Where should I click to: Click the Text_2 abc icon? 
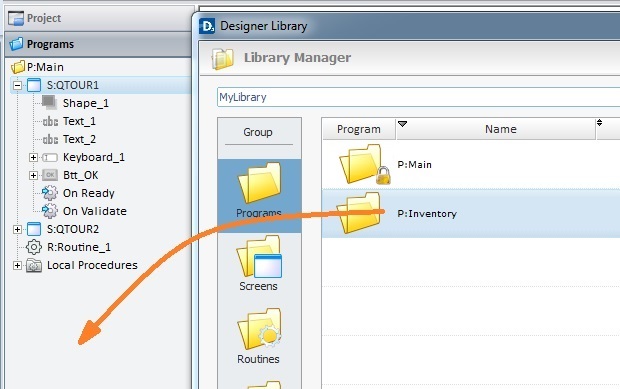50,139
